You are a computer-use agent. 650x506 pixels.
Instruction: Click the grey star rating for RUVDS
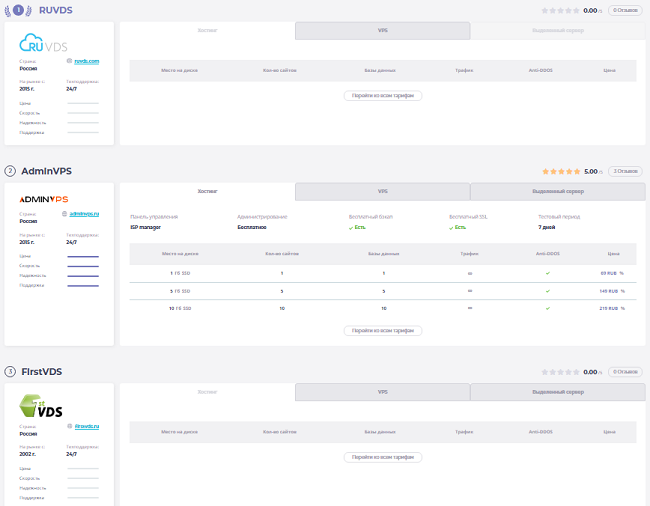click(560, 10)
